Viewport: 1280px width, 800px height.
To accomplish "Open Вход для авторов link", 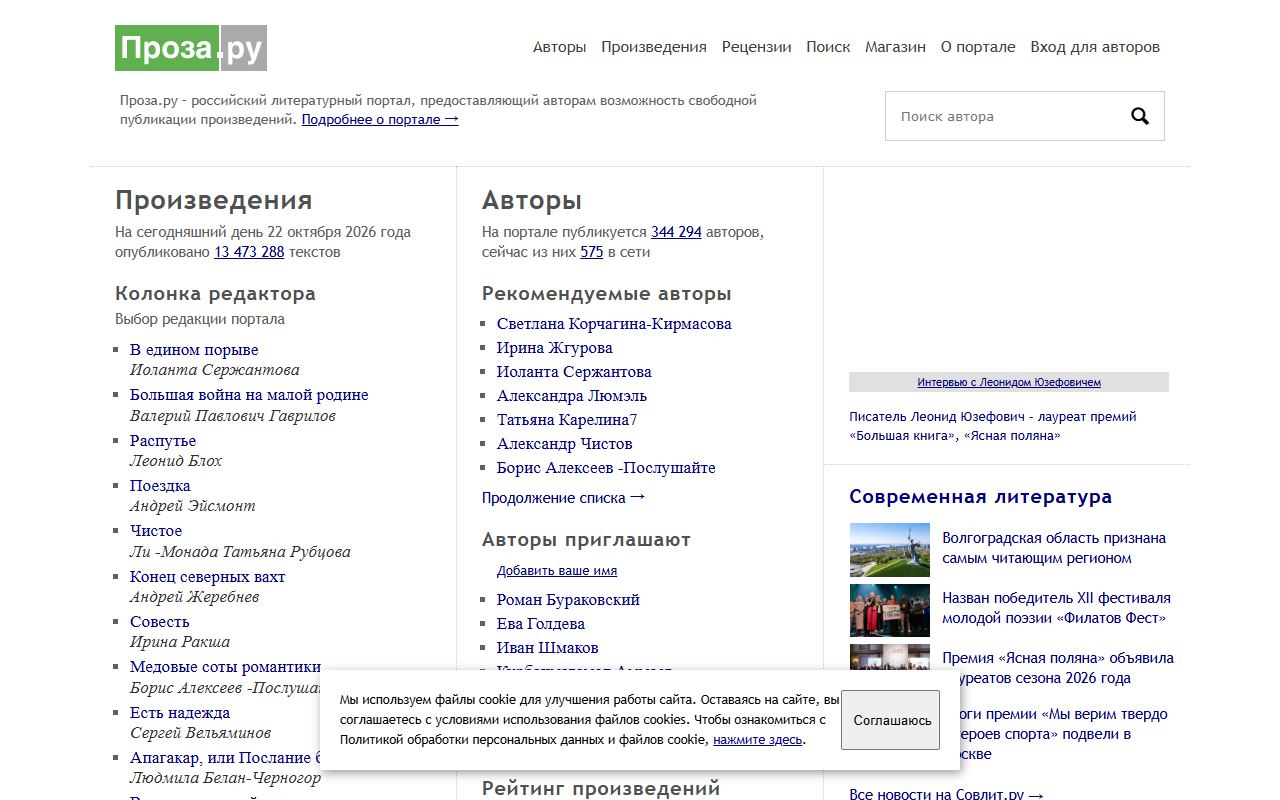I will (x=1095, y=47).
